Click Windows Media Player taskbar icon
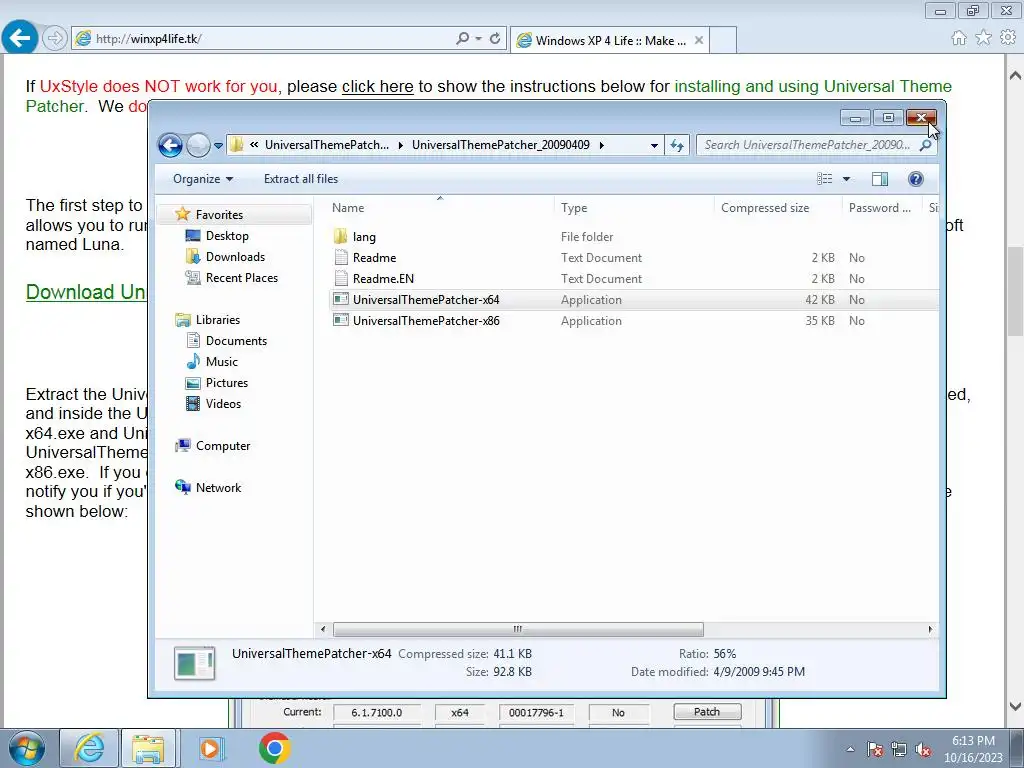Screen dimensions: 1024x768 click(210, 748)
